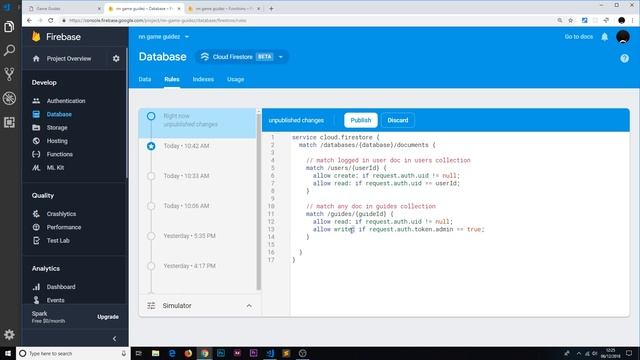This screenshot has height=360, width=640.
Task: Click code line 7 allow read rule
Action: click(386, 183)
